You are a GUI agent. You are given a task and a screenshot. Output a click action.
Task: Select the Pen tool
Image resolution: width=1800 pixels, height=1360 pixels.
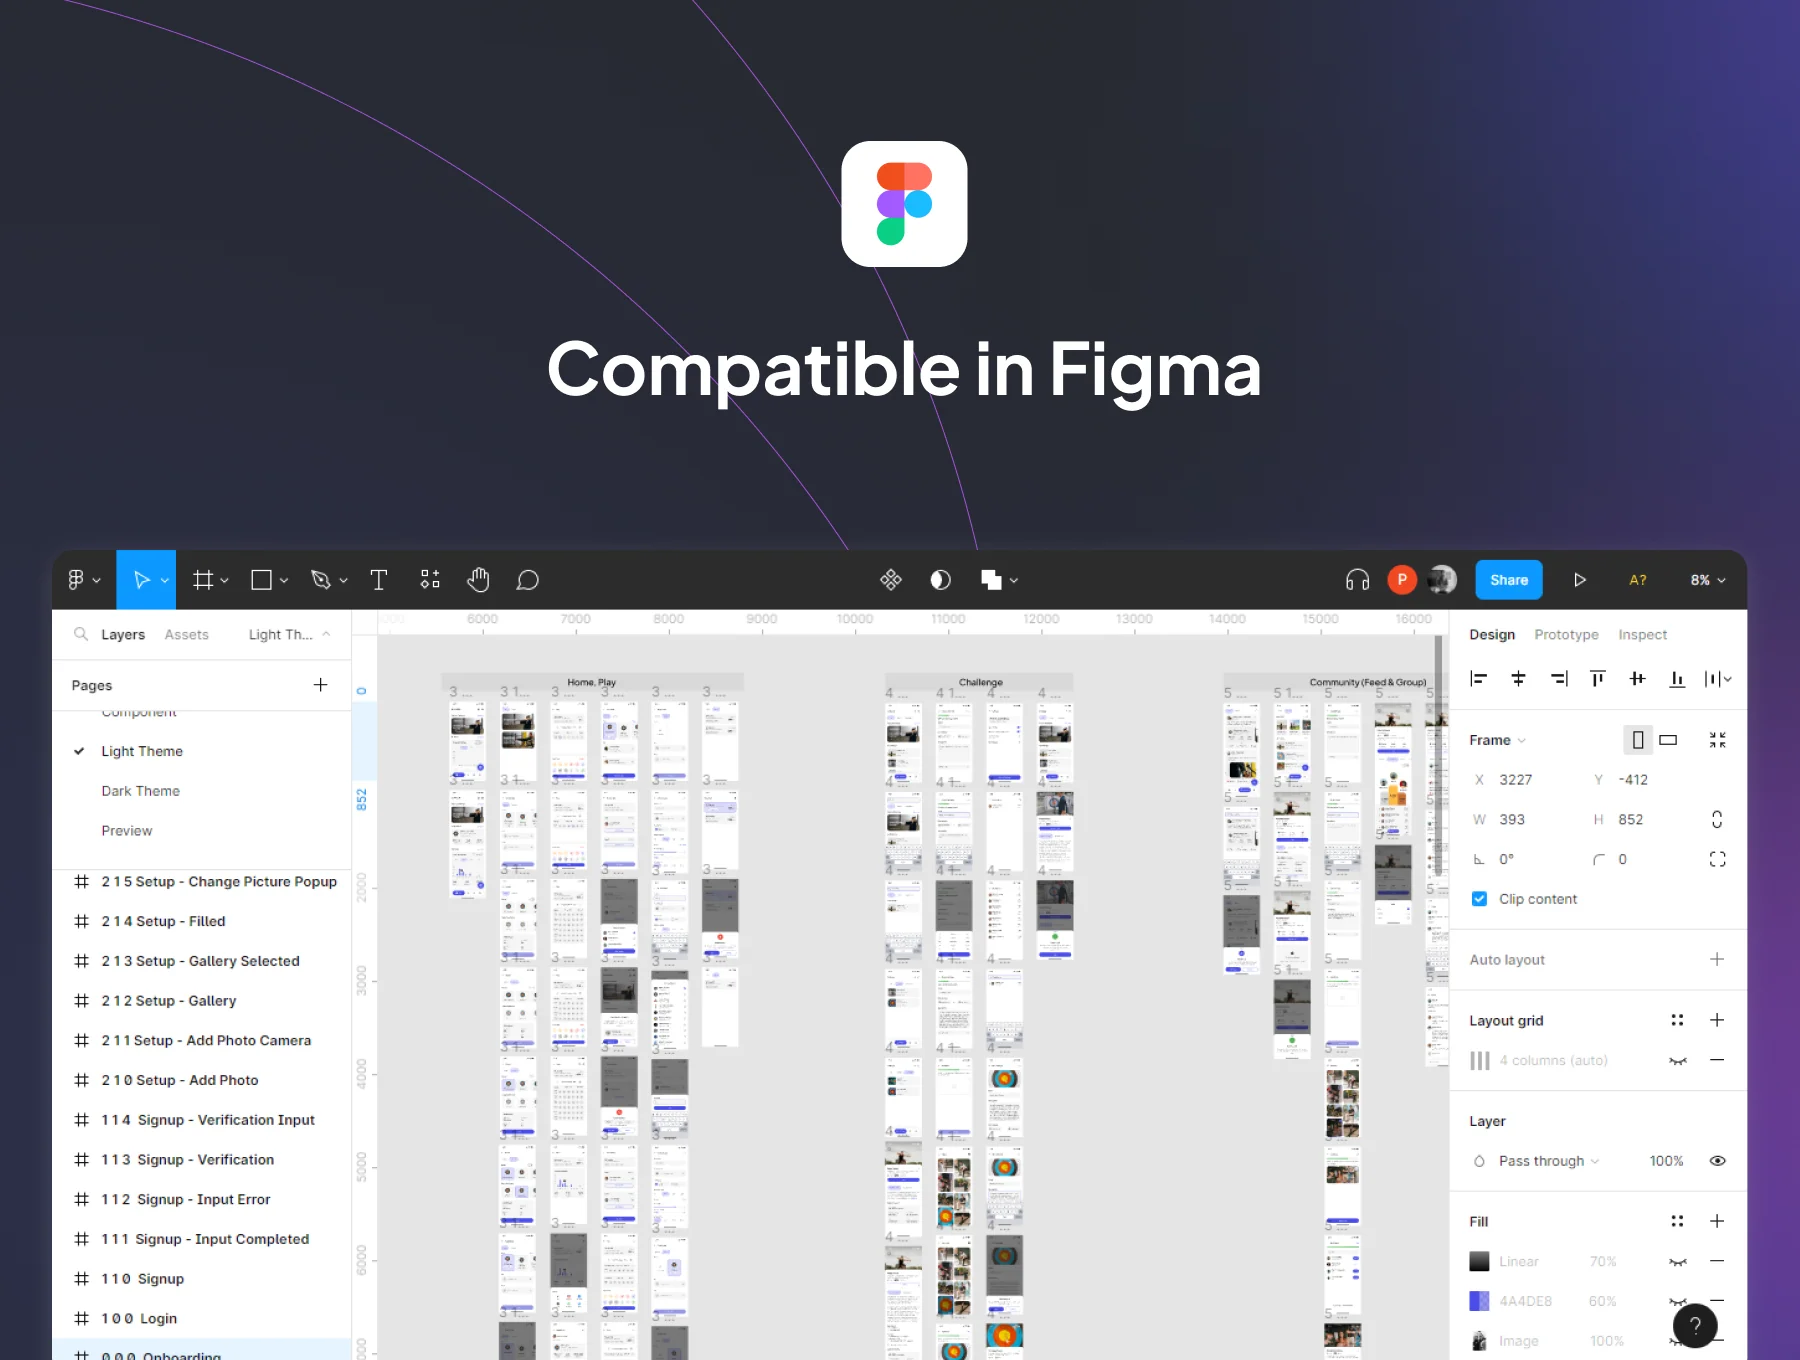point(321,580)
